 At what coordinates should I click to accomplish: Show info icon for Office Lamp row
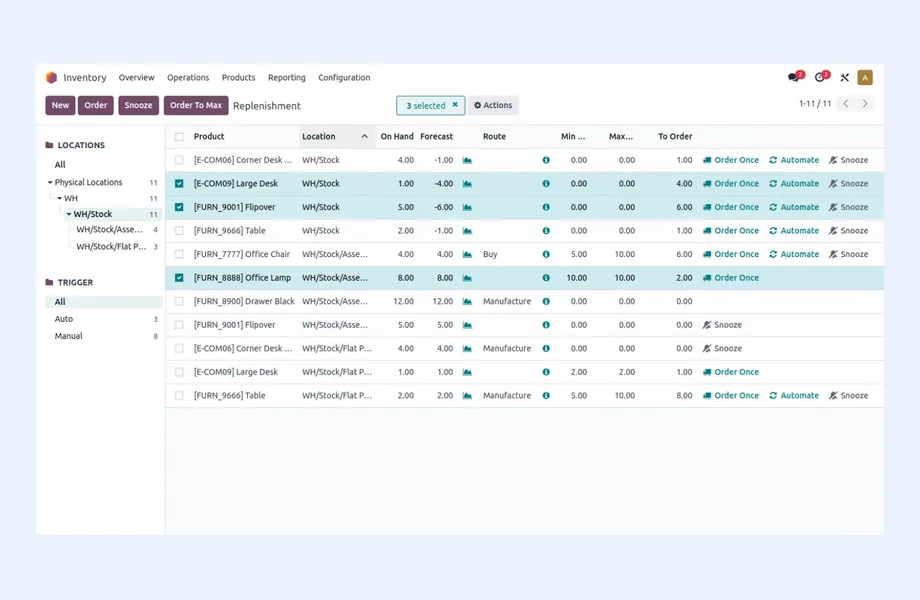(546, 277)
